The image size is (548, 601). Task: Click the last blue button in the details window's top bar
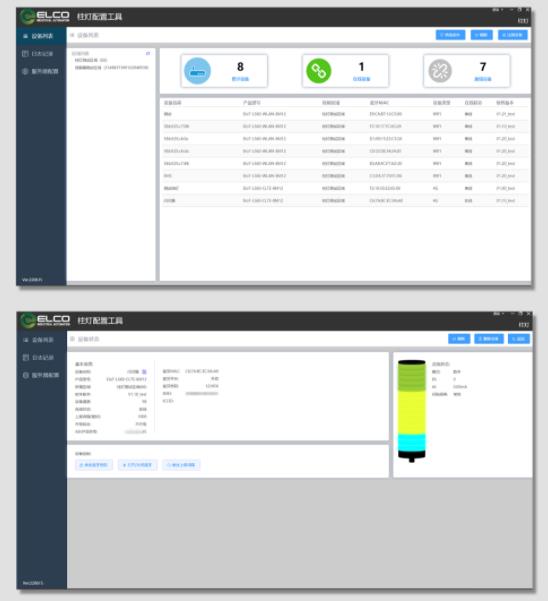click(x=518, y=339)
